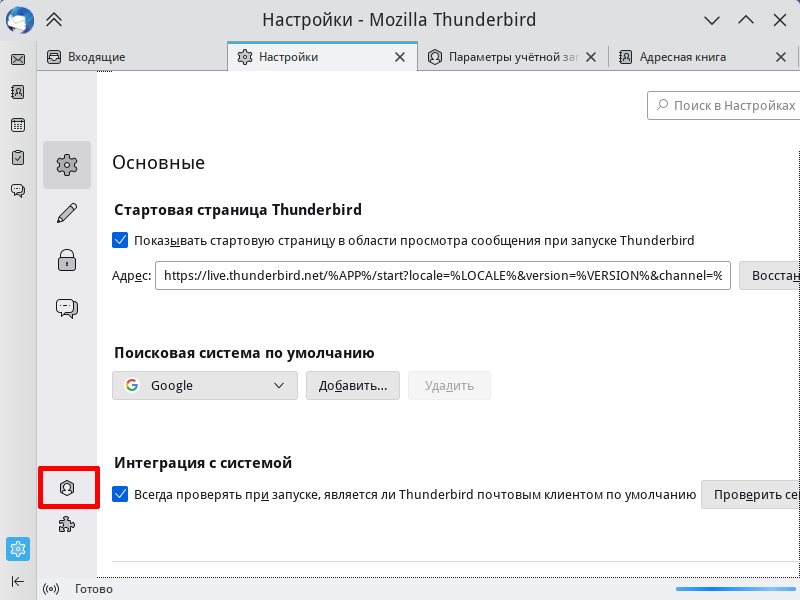Toggle default mail client check checkbox
This screenshot has width=800, height=600.
(x=120, y=494)
